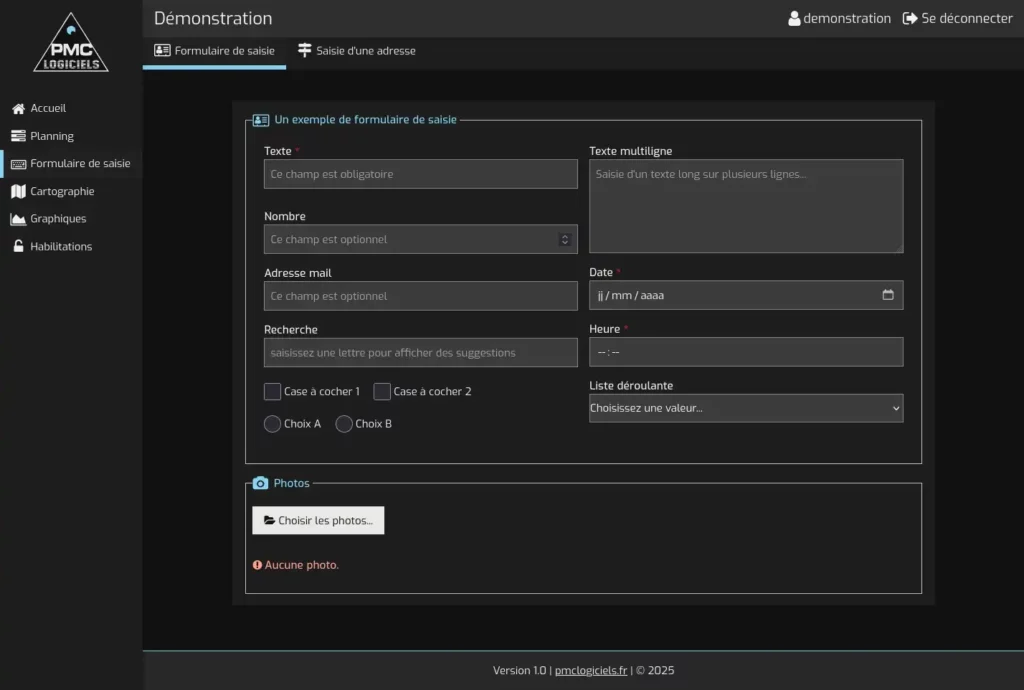Click the Heure time input field
This screenshot has width=1024, height=690.
746,352
